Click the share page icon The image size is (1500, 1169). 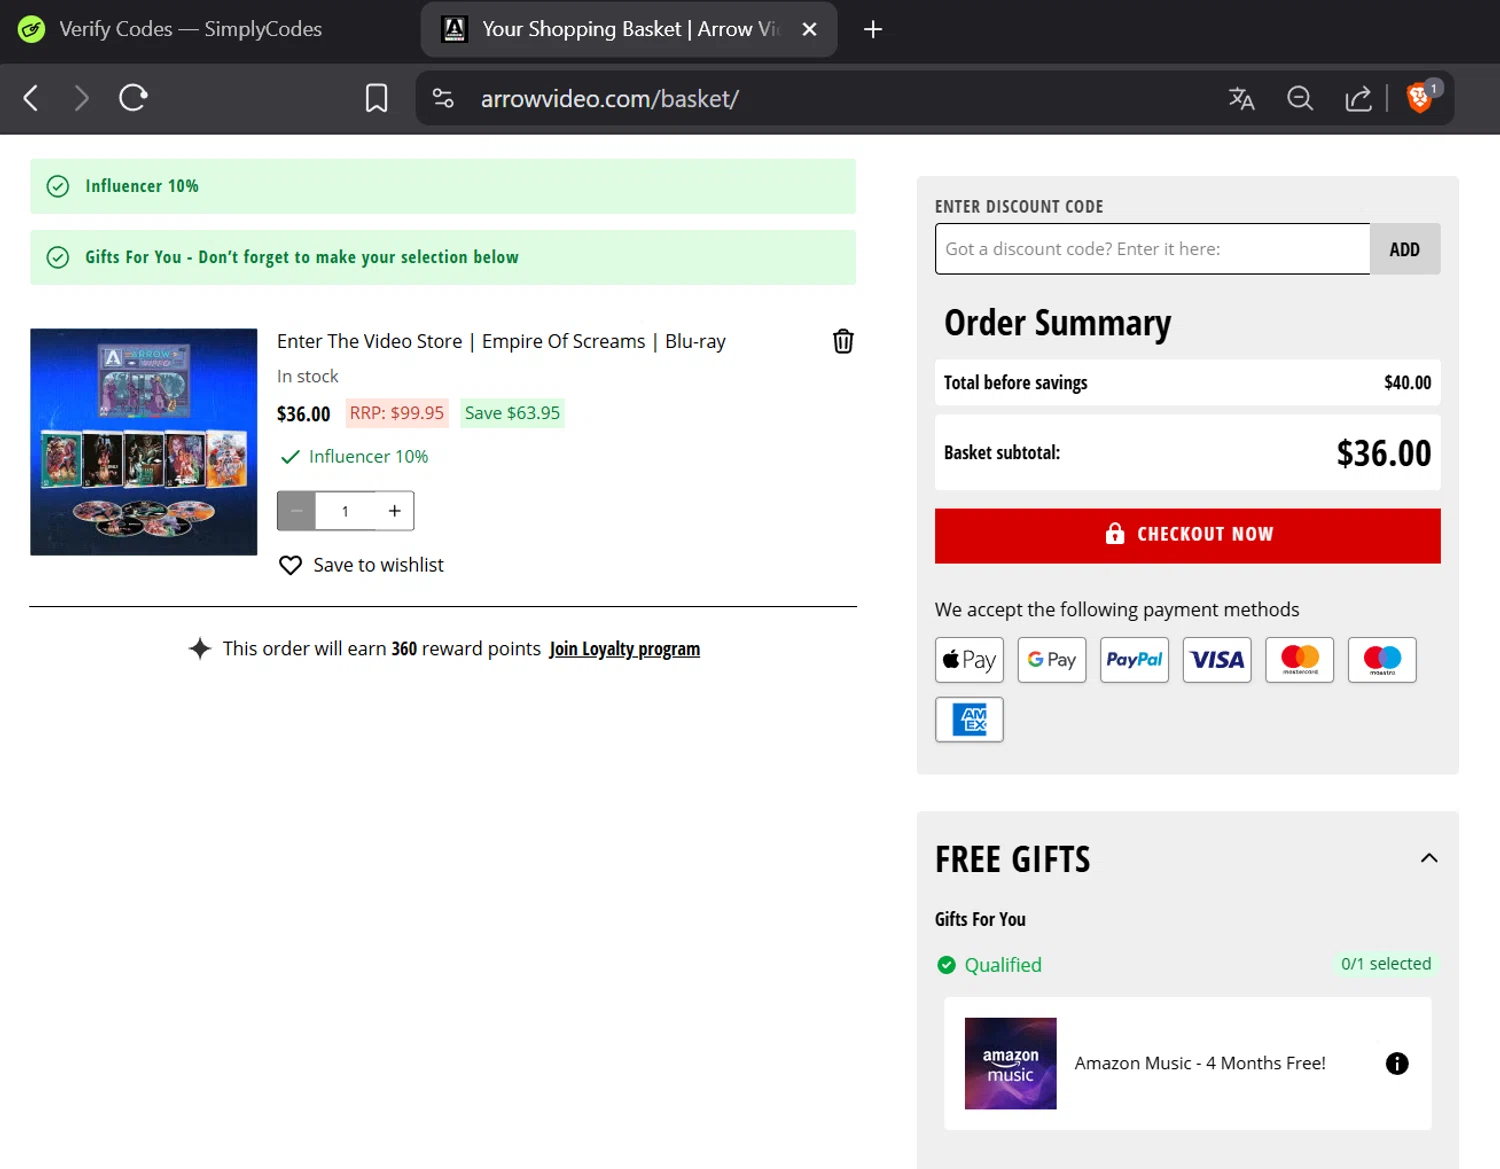(x=1358, y=98)
